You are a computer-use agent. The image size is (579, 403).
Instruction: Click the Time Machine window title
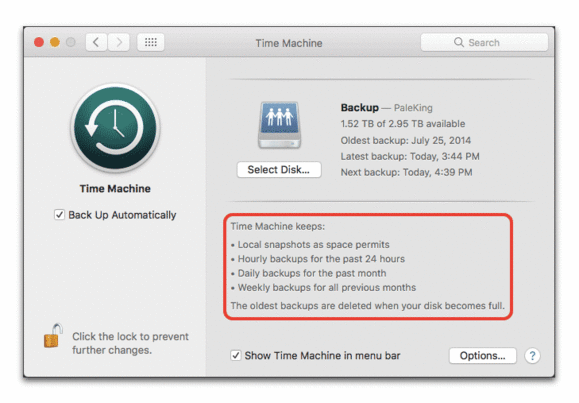289,43
